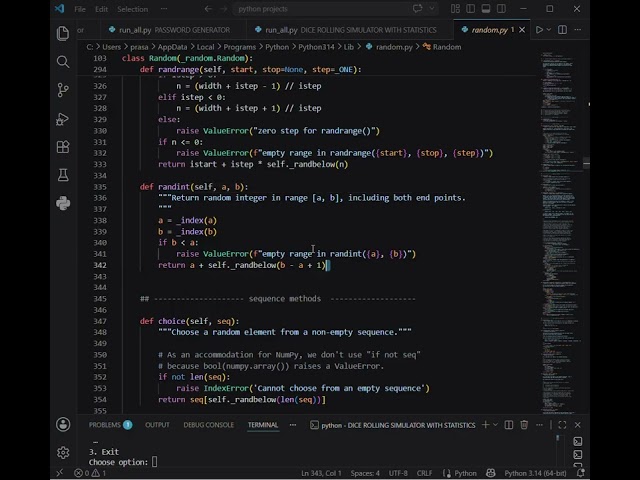
Task: Go forward with the right arrow
Action: coord(223,9)
